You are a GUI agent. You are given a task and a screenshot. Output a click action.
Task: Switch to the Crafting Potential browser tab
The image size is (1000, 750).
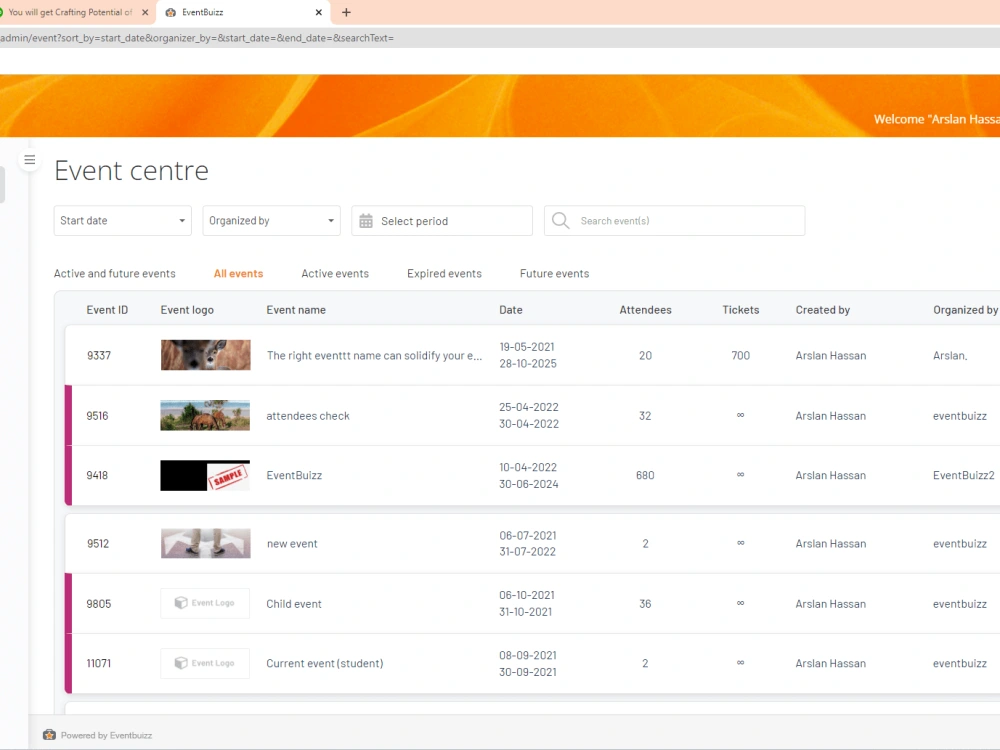point(70,12)
